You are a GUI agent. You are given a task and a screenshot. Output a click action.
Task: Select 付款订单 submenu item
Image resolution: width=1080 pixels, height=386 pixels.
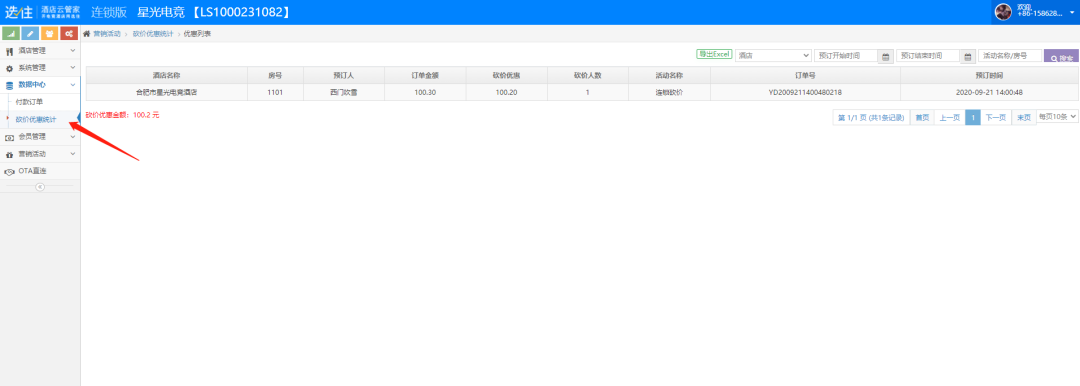(x=30, y=102)
